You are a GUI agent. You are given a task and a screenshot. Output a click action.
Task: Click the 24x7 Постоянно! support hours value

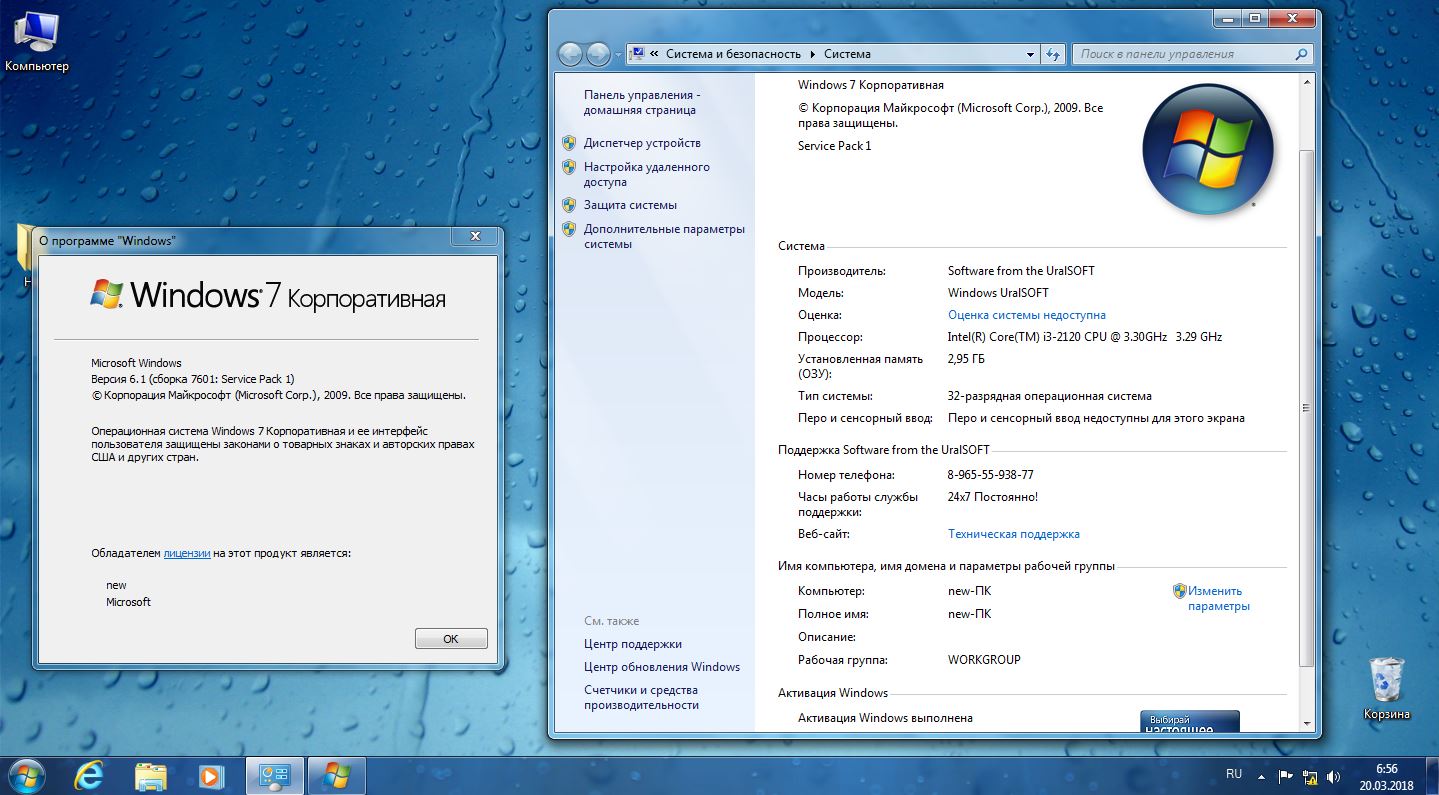(993, 497)
